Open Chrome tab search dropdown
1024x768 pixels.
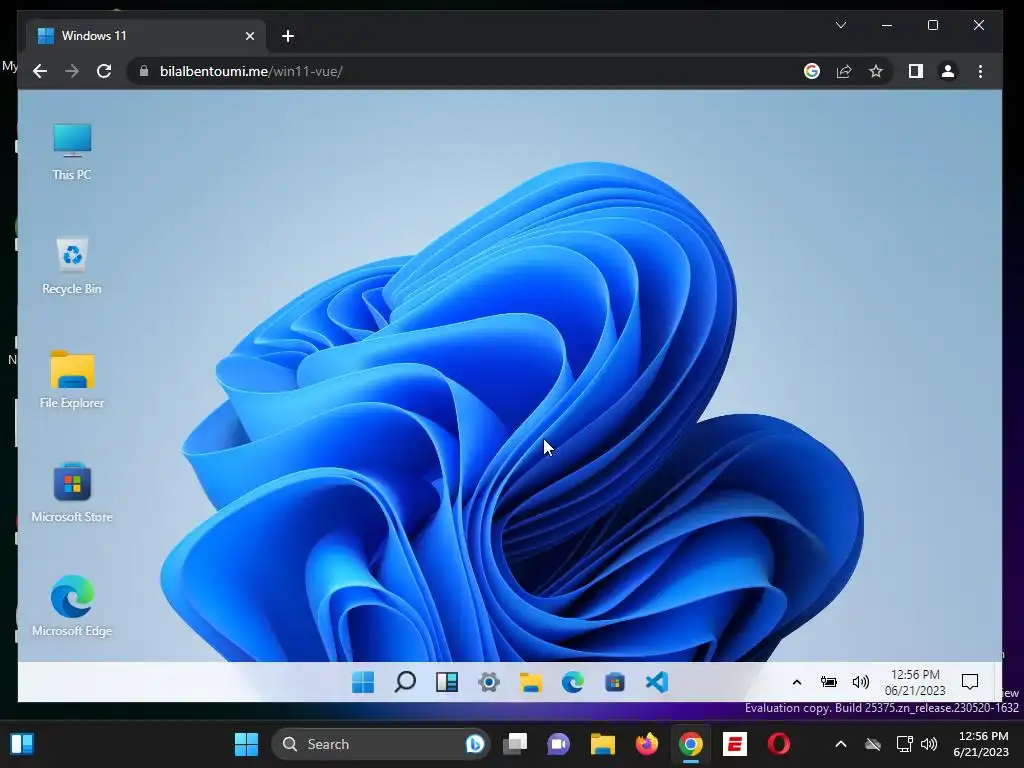841,25
